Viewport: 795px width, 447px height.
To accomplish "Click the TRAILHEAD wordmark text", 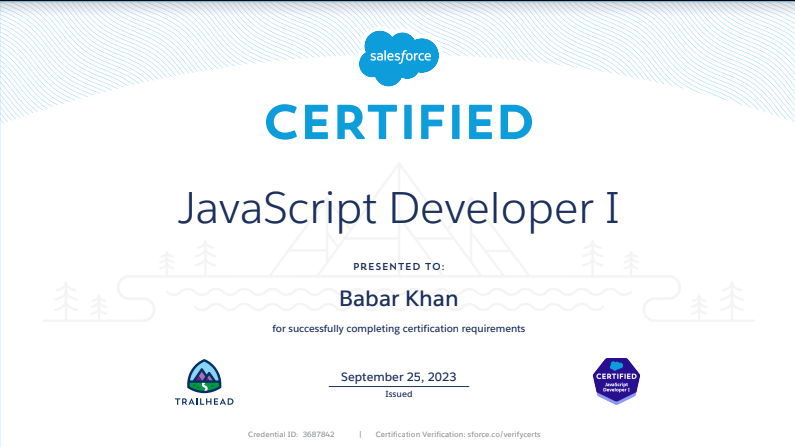I will (204, 401).
